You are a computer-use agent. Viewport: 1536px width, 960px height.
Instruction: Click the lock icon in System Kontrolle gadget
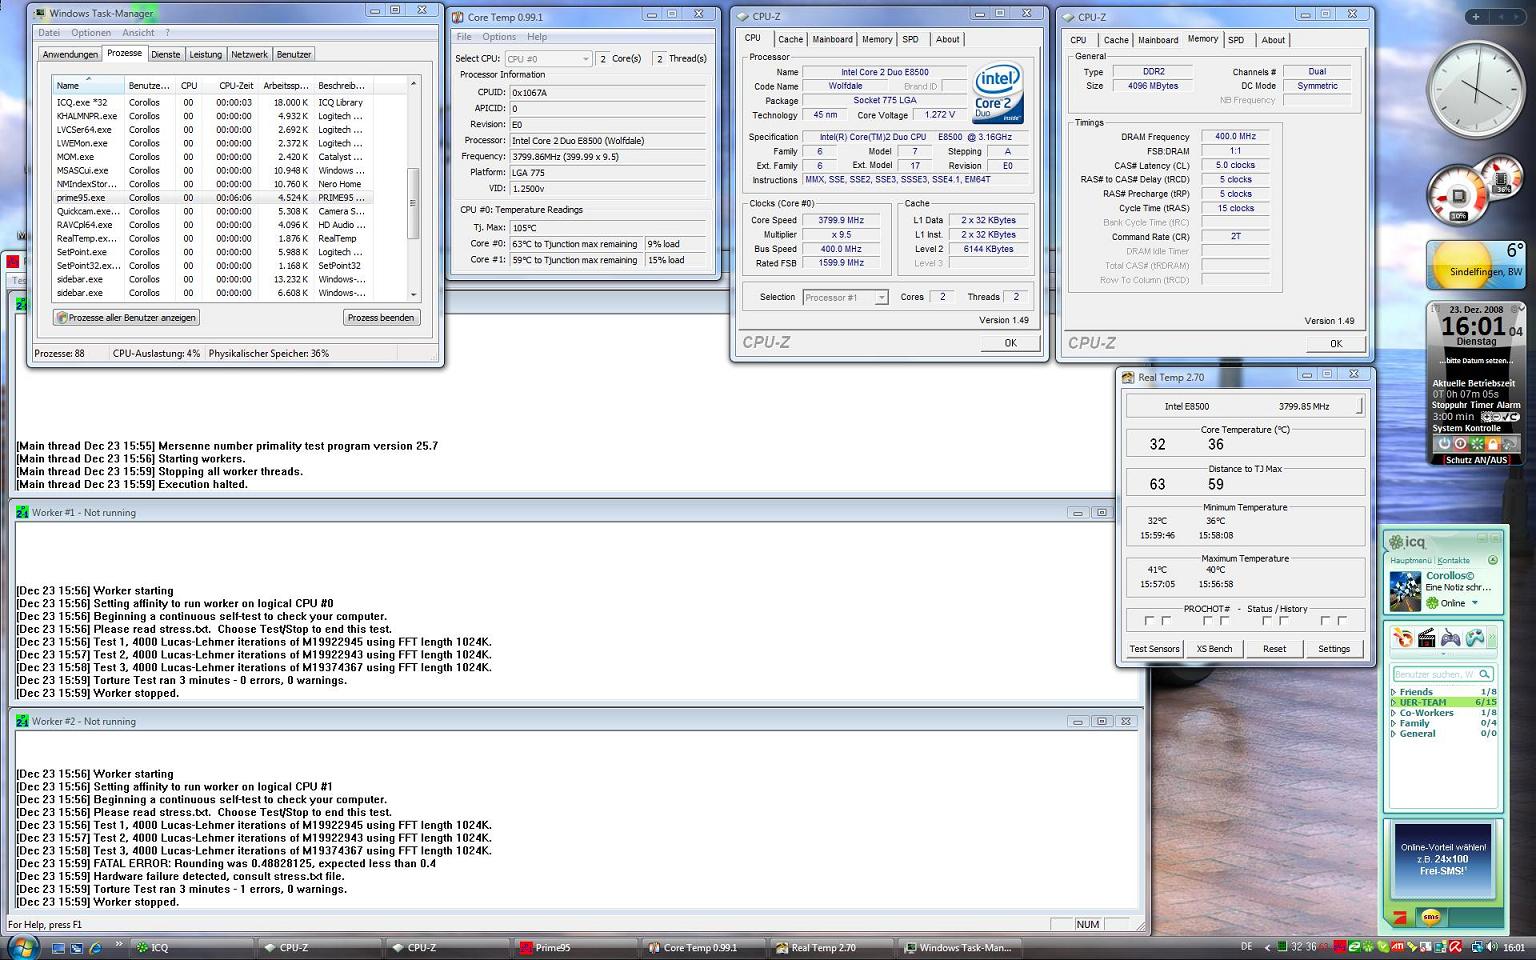(x=1493, y=443)
